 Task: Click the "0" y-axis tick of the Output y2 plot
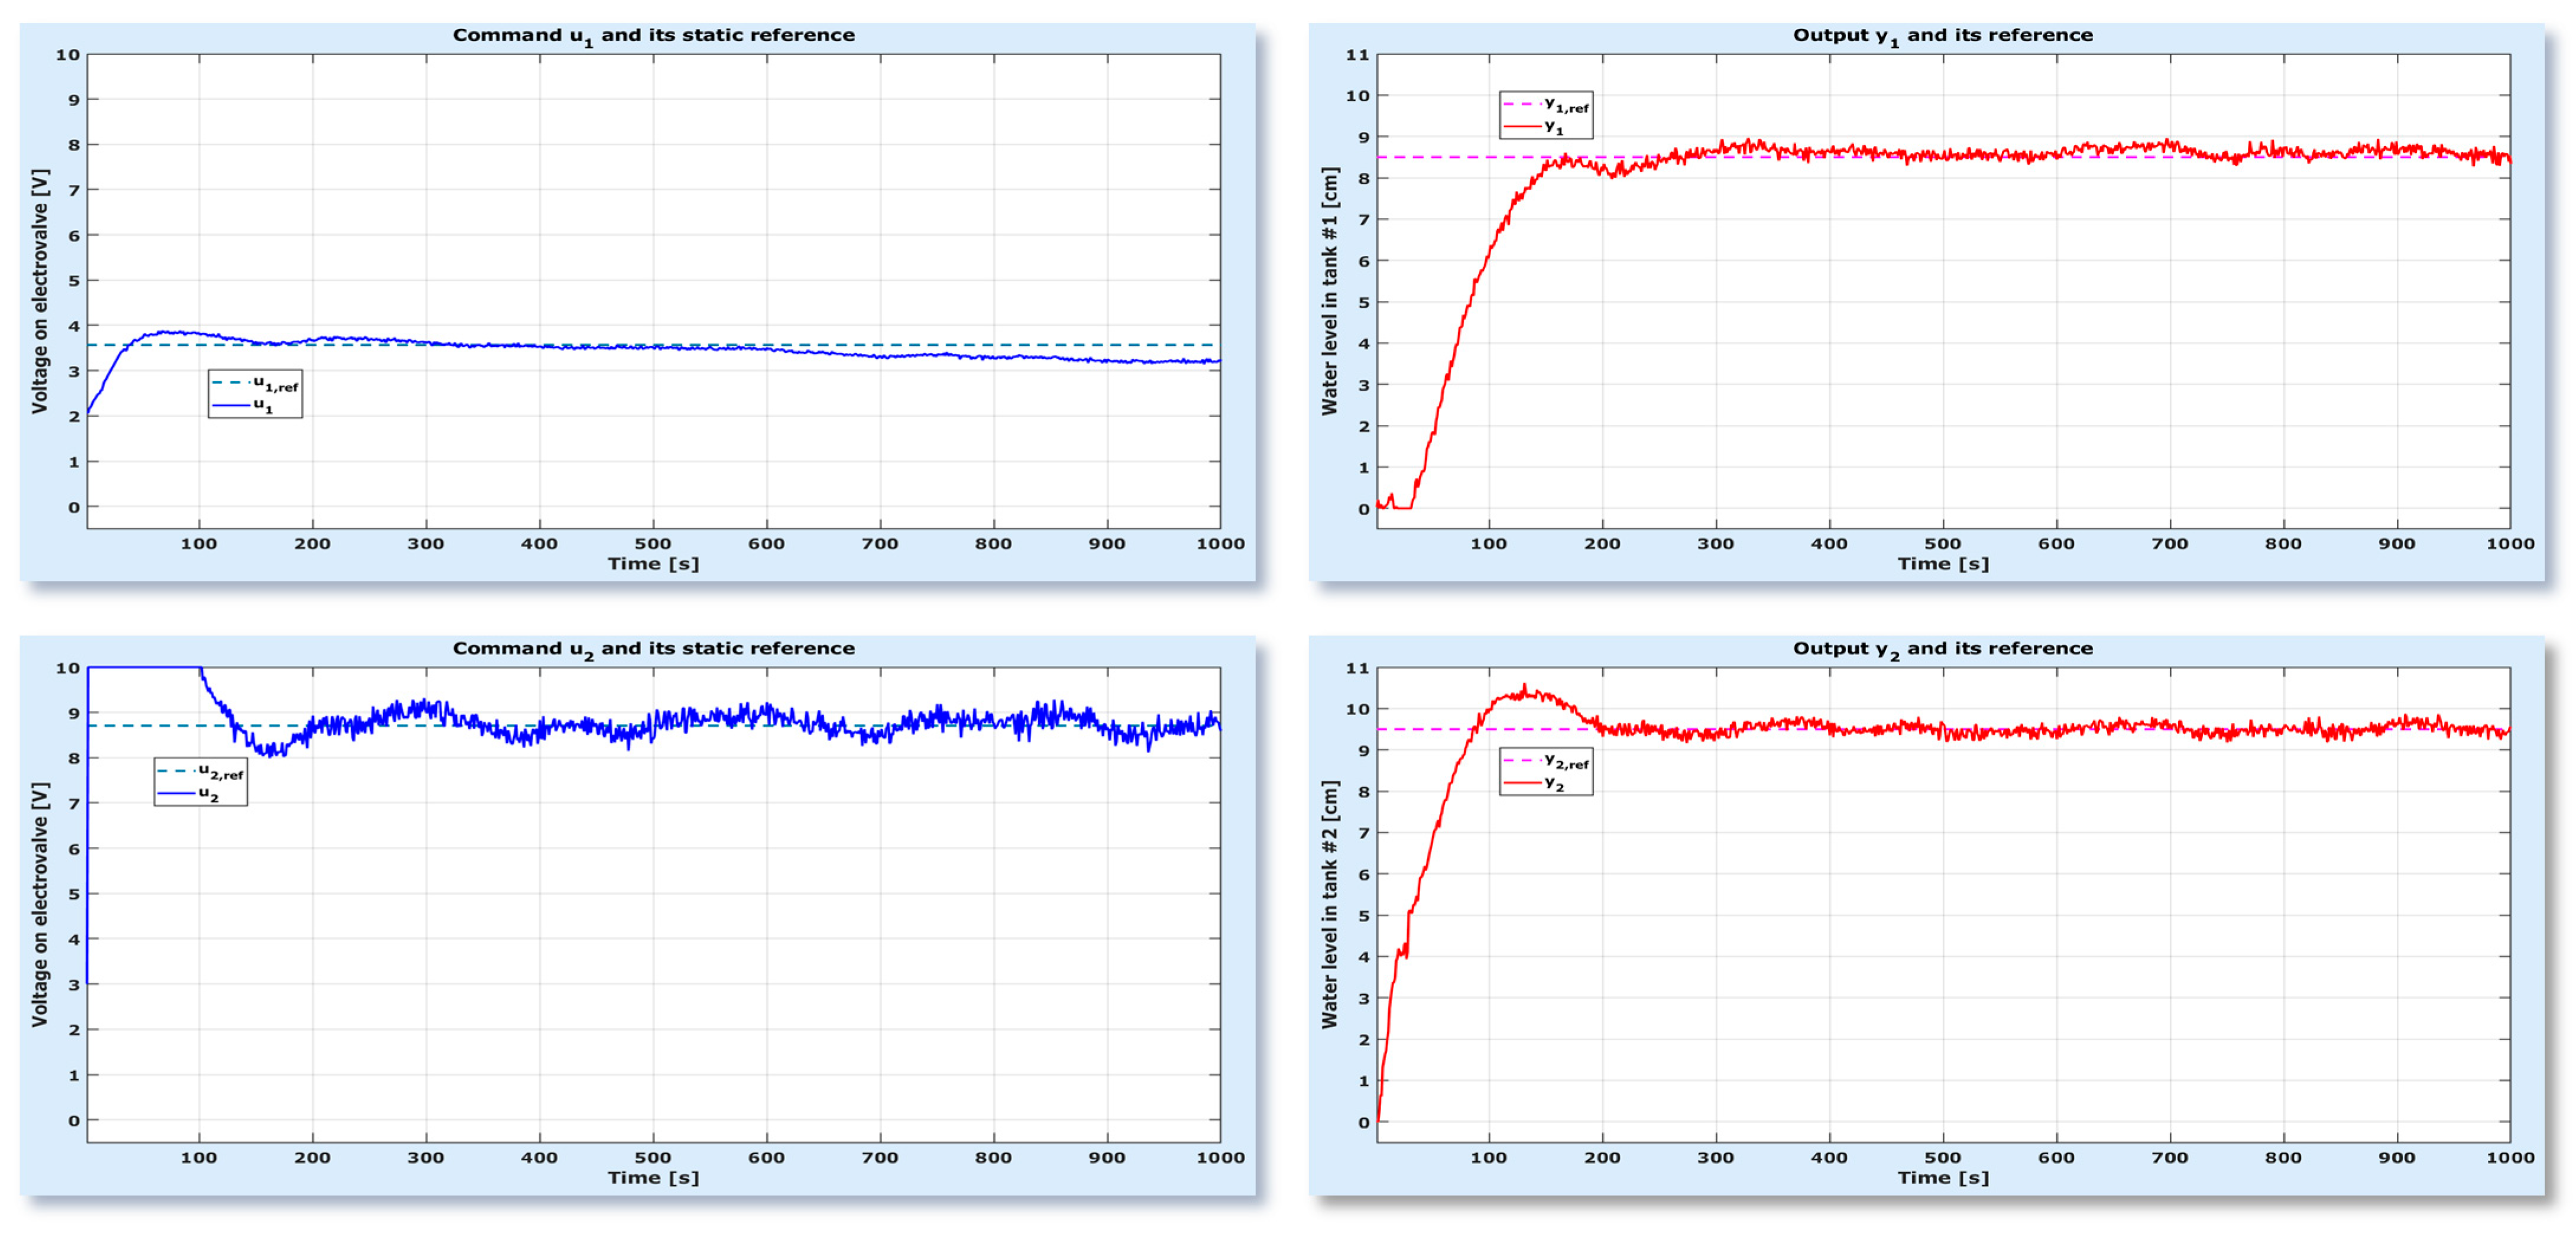tap(1363, 1122)
